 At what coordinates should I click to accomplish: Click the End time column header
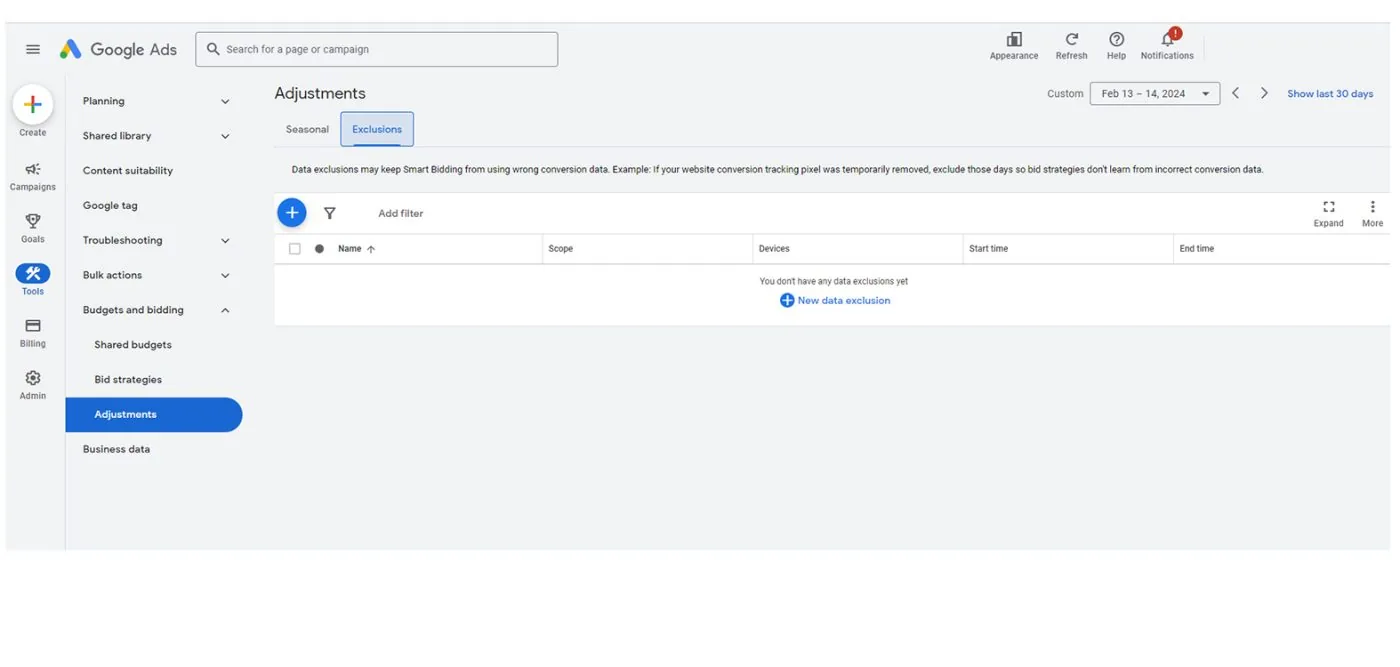point(1196,249)
